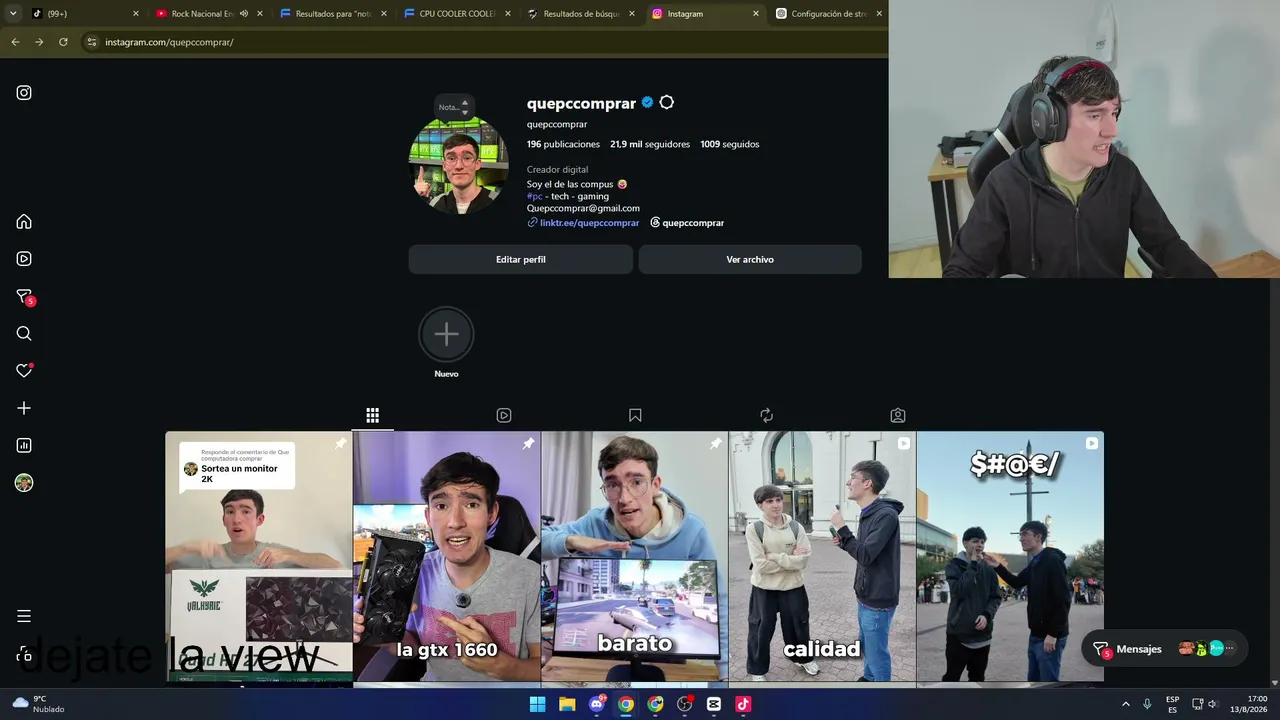1280x720 pixels.
Task: Click the create new post plus icon
Action: point(24,408)
